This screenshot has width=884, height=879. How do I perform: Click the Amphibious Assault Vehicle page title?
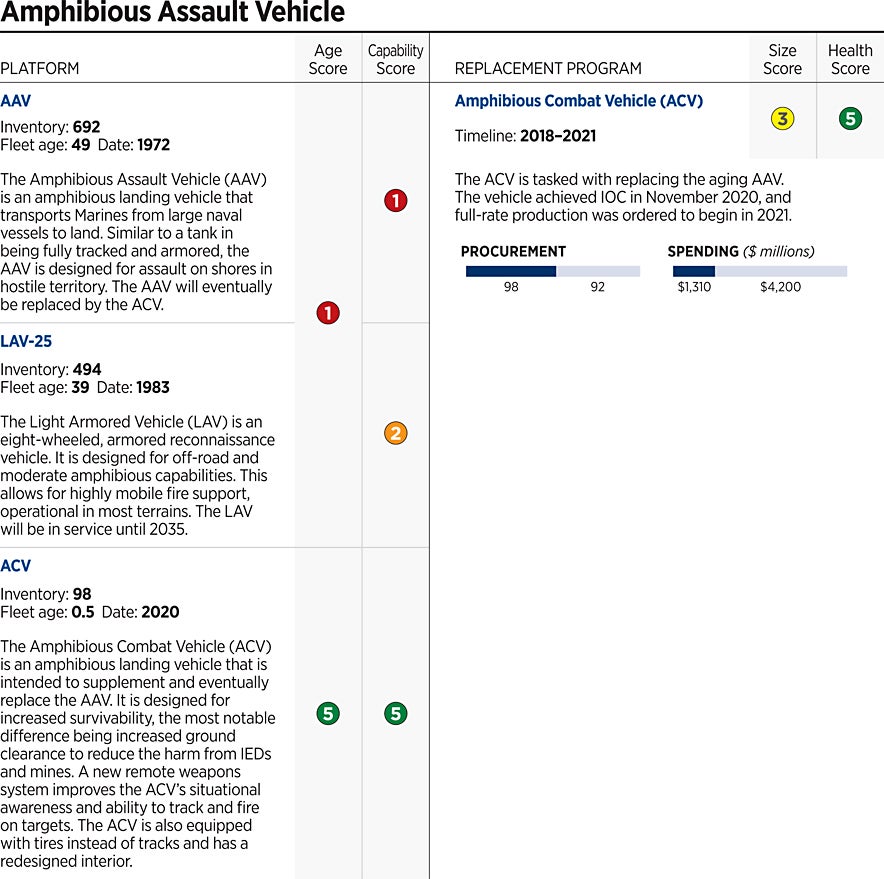[x=173, y=13]
